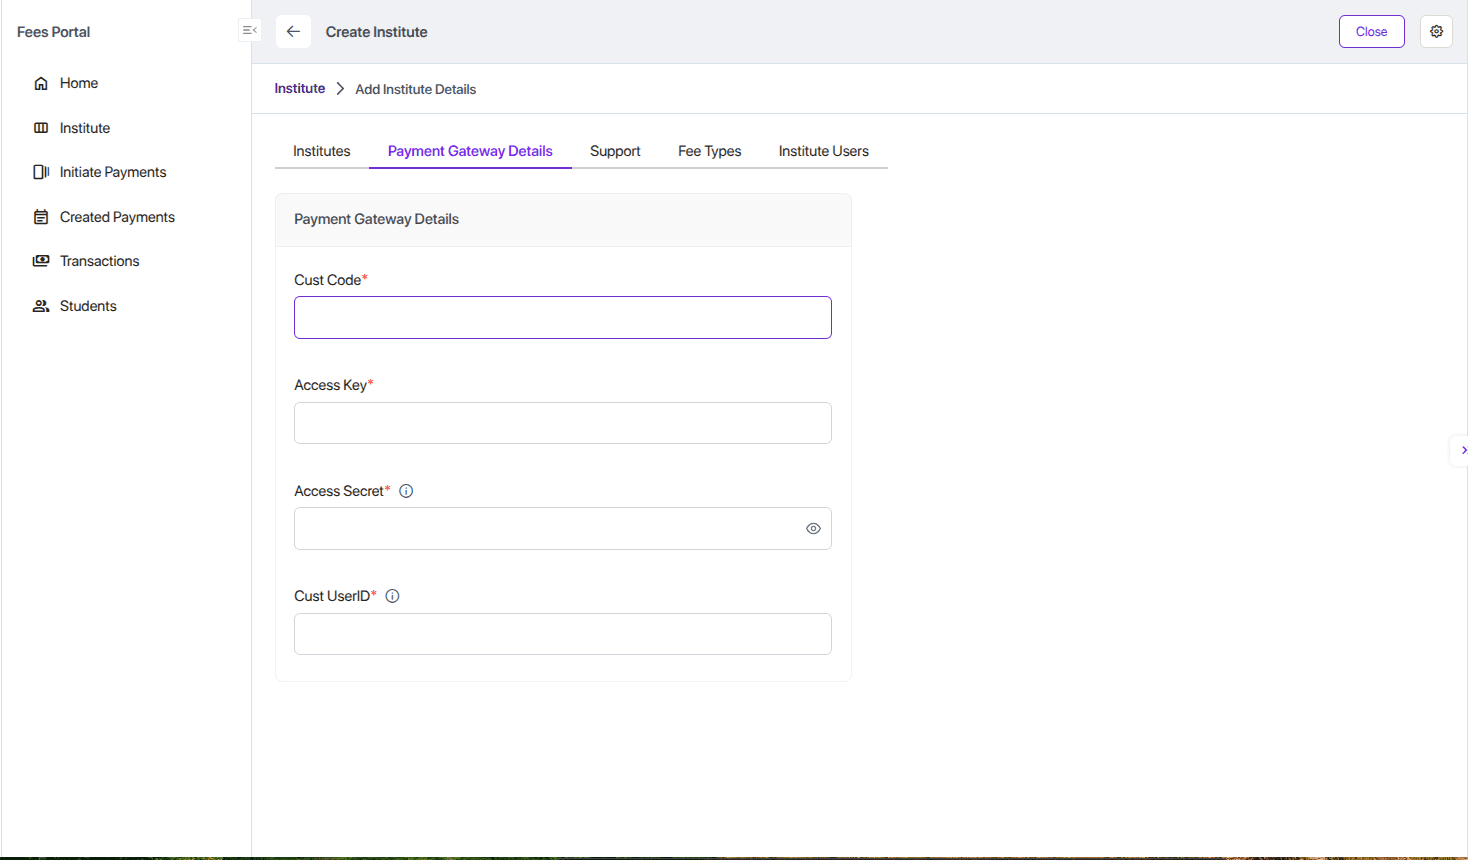
Task: Click the Cust Code field label
Action: (x=328, y=280)
